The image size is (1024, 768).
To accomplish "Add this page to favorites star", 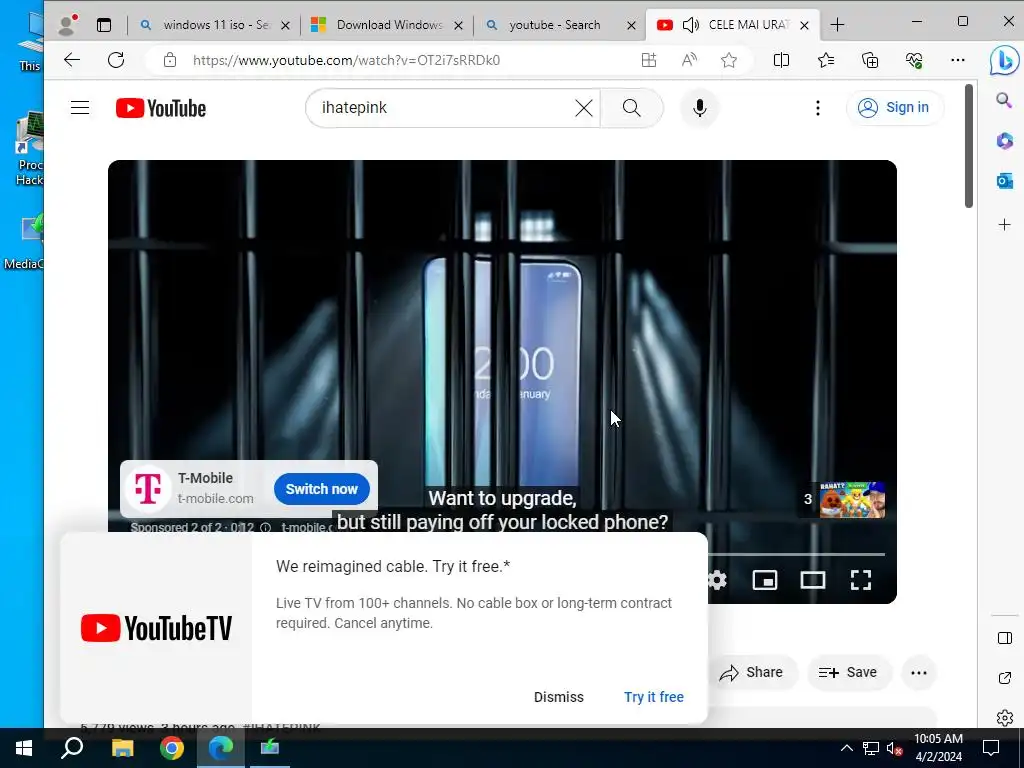I will 729,60.
